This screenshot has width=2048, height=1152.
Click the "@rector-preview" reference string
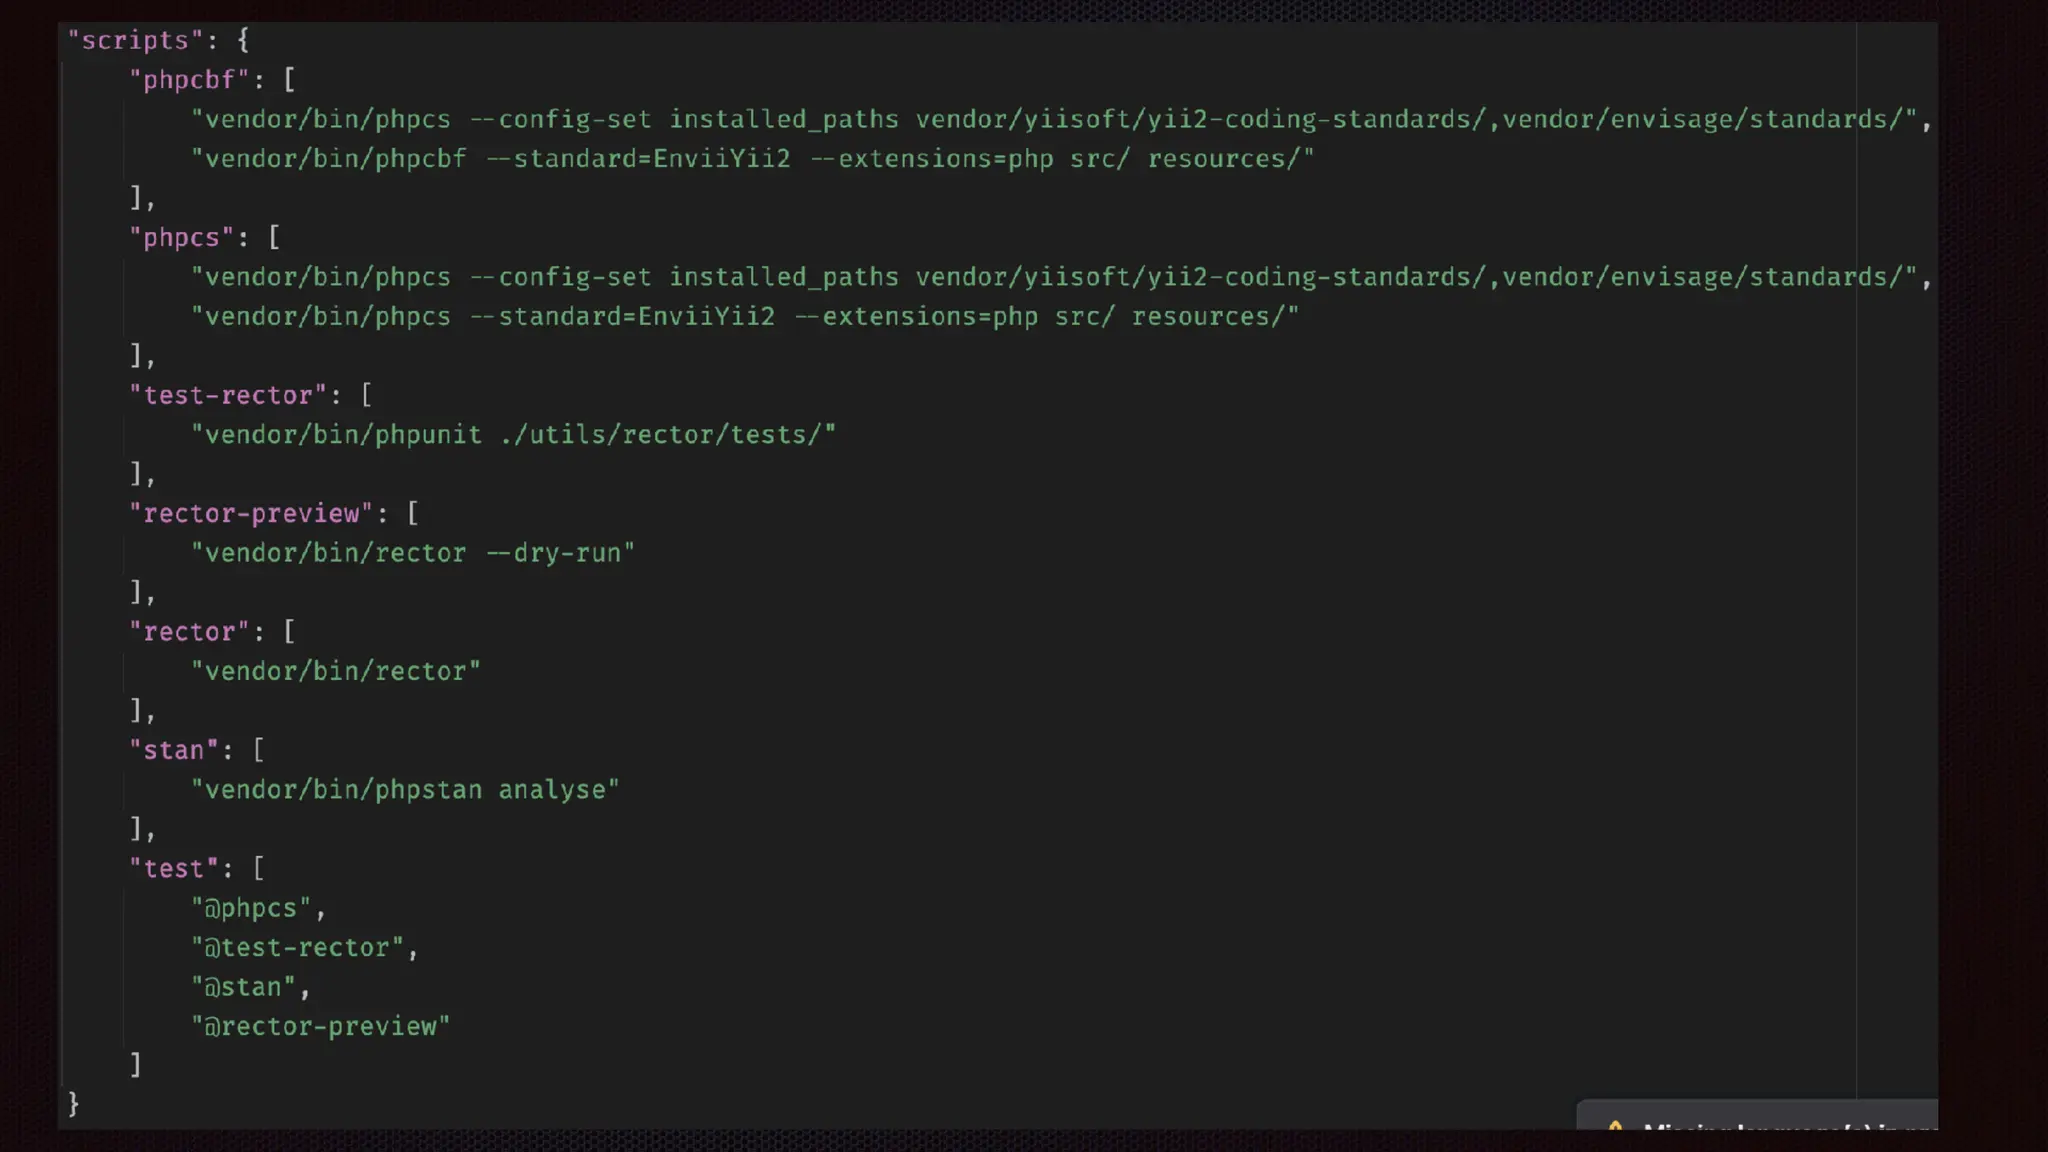click(321, 1027)
